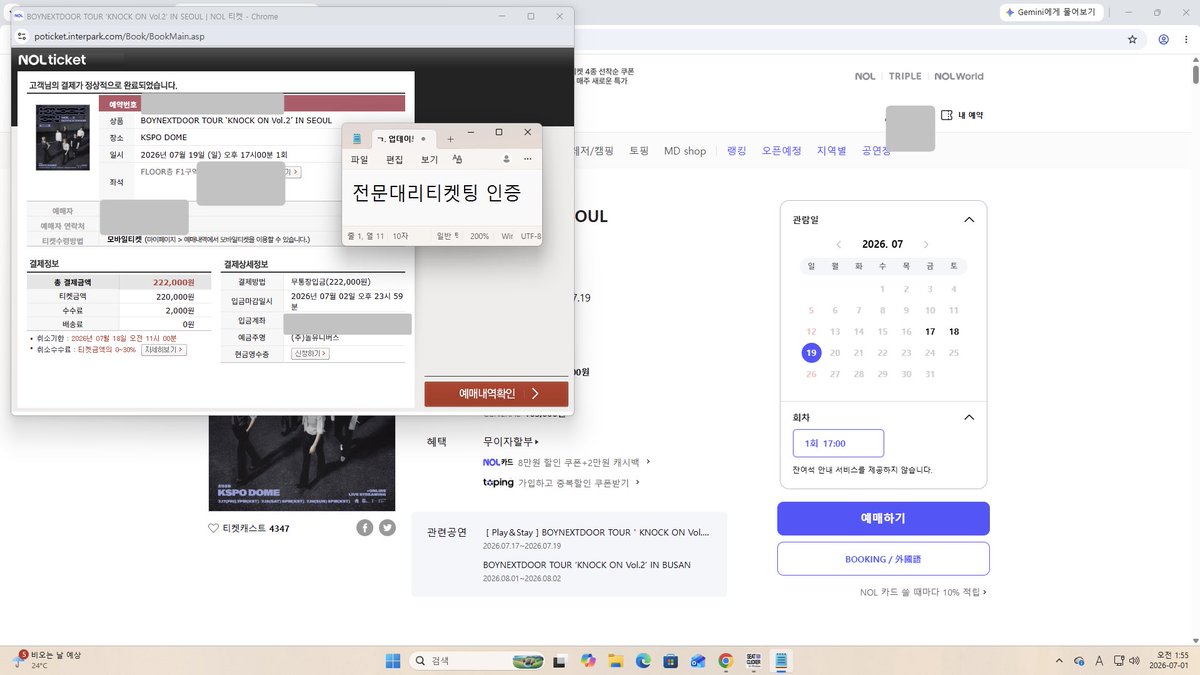Open the 지역별 navigation tab
The image size is (1200, 675).
(831, 151)
